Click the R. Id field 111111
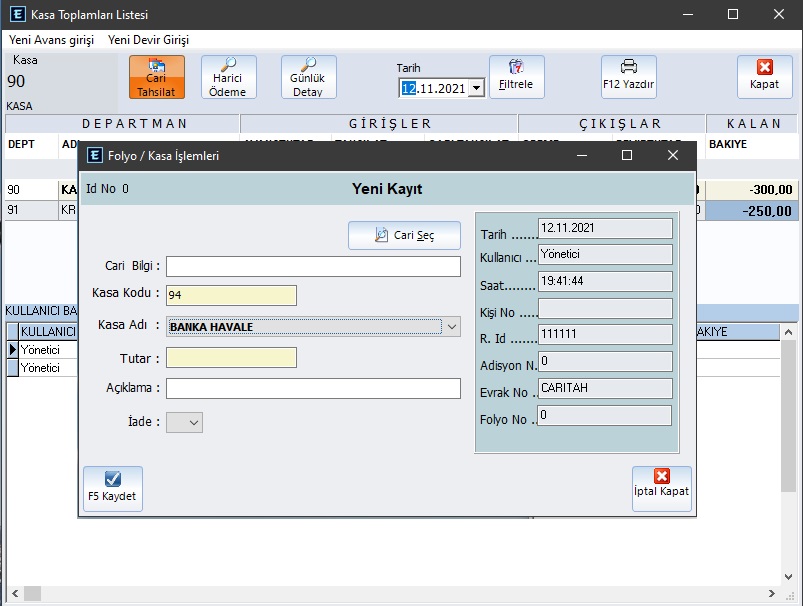The height and width of the screenshot is (606, 803). [605, 335]
